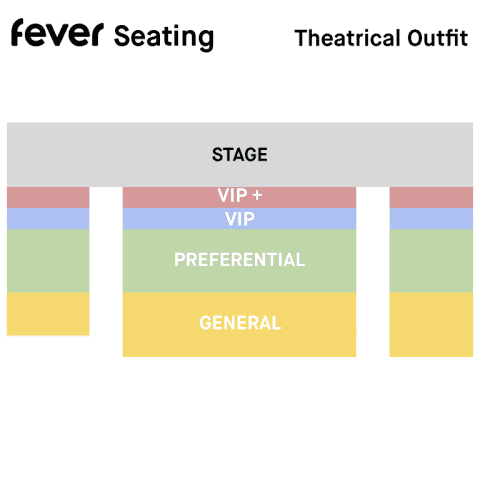Screen dimensions: 480x480
Task: Pick the right green preferential block
Action: (431, 261)
